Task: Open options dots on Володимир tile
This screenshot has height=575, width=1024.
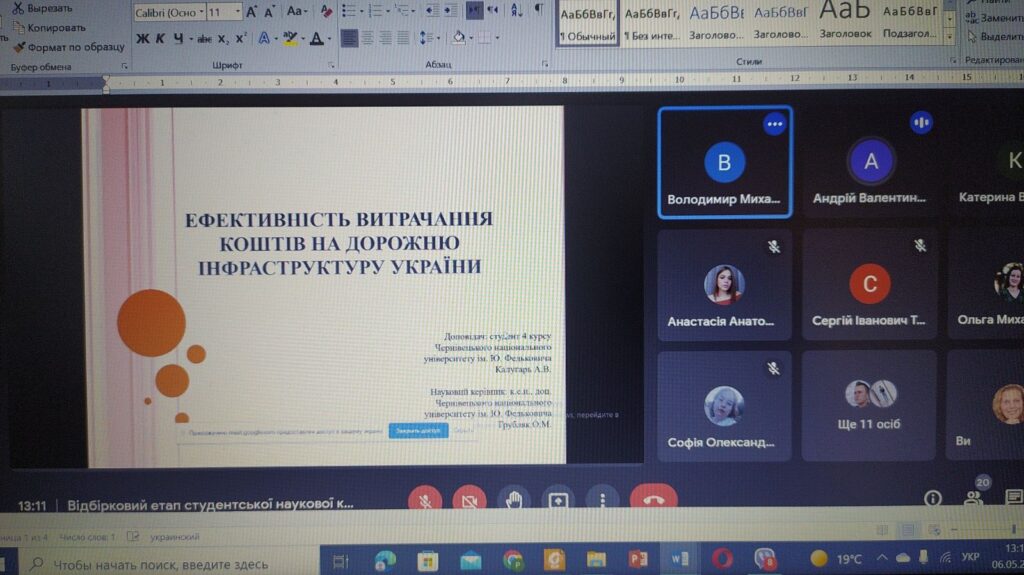Action: [x=775, y=124]
